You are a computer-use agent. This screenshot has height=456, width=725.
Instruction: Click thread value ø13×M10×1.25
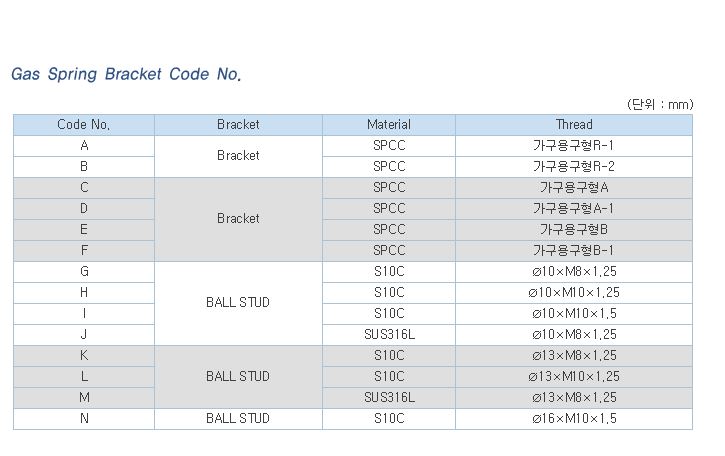pos(574,377)
